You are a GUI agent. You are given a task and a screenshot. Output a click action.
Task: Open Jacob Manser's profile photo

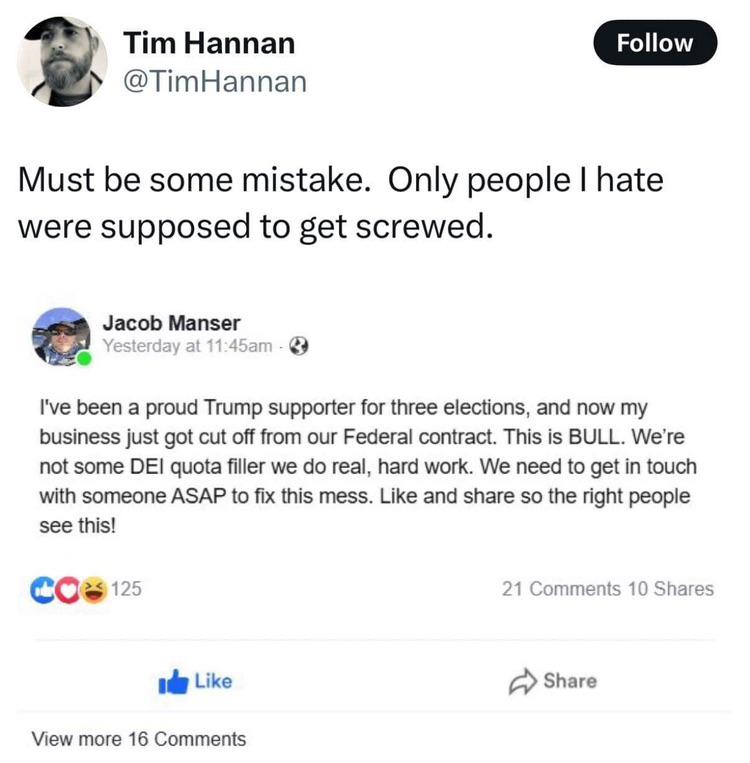pos(61,336)
